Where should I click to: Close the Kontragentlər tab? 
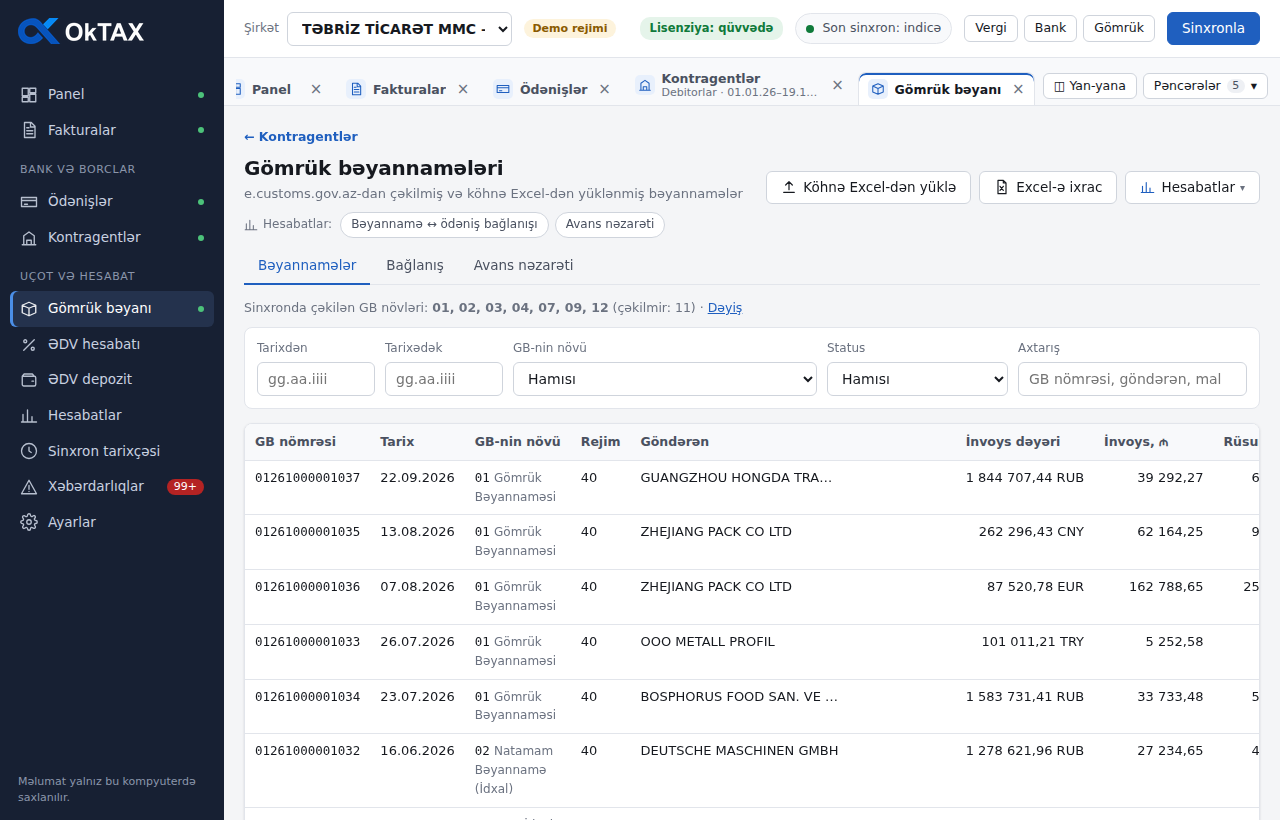pyautogui.click(x=838, y=85)
